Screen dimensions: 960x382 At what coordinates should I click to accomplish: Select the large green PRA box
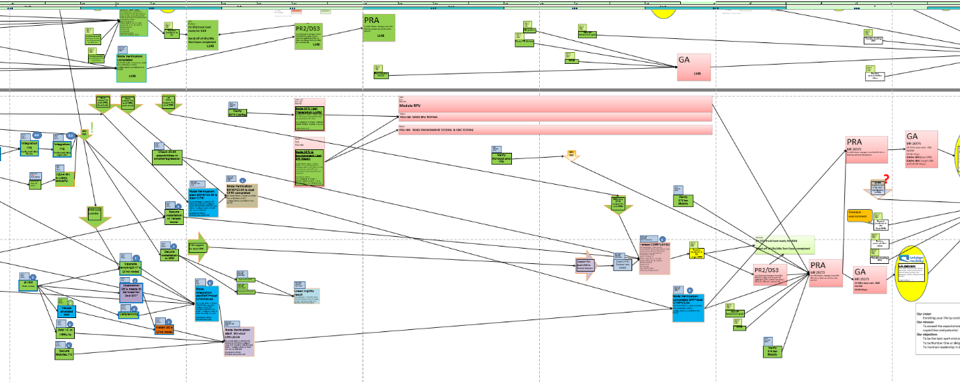pyautogui.click(x=379, y=28)
